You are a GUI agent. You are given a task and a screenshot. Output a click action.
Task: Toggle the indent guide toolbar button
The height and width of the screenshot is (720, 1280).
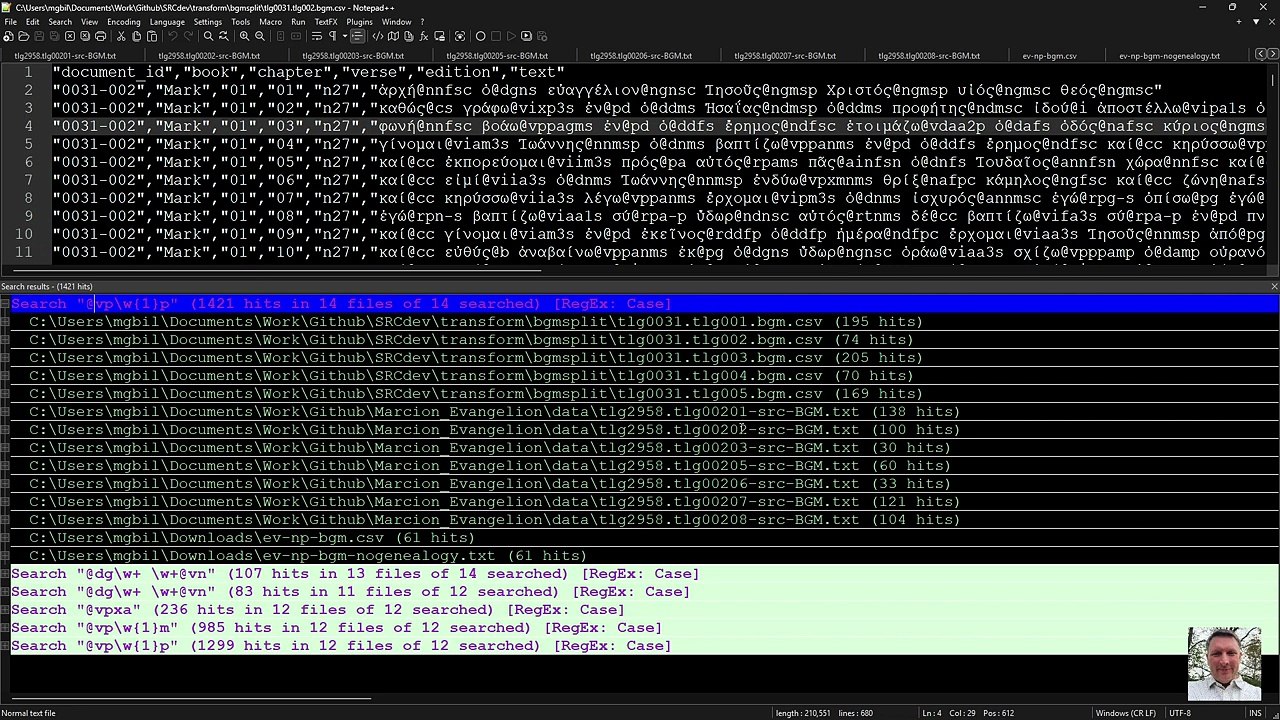point(357,36)
